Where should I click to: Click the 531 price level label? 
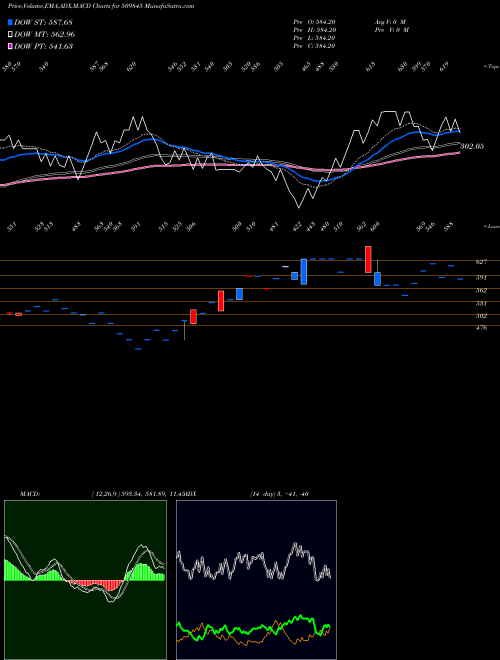(481, 303)
